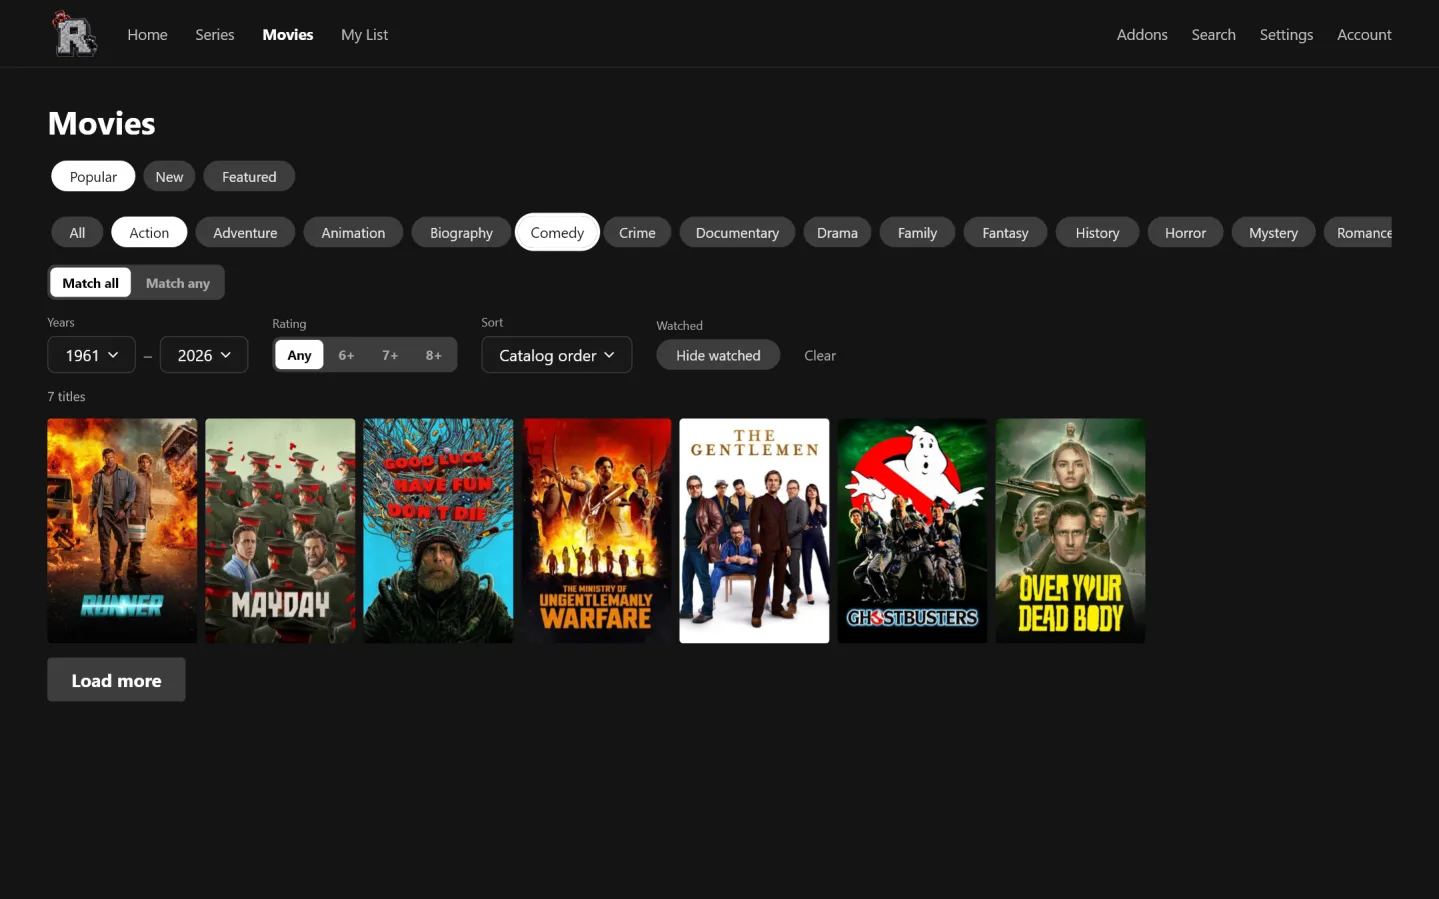Toggle the Comedy genre filter

pyautogui.click(x=557, y=233)
